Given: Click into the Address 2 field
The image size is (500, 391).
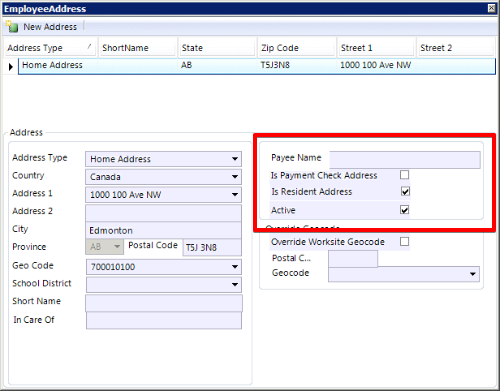Looking at the screenshot, I should pyautogui.click(x=163, y=213).
